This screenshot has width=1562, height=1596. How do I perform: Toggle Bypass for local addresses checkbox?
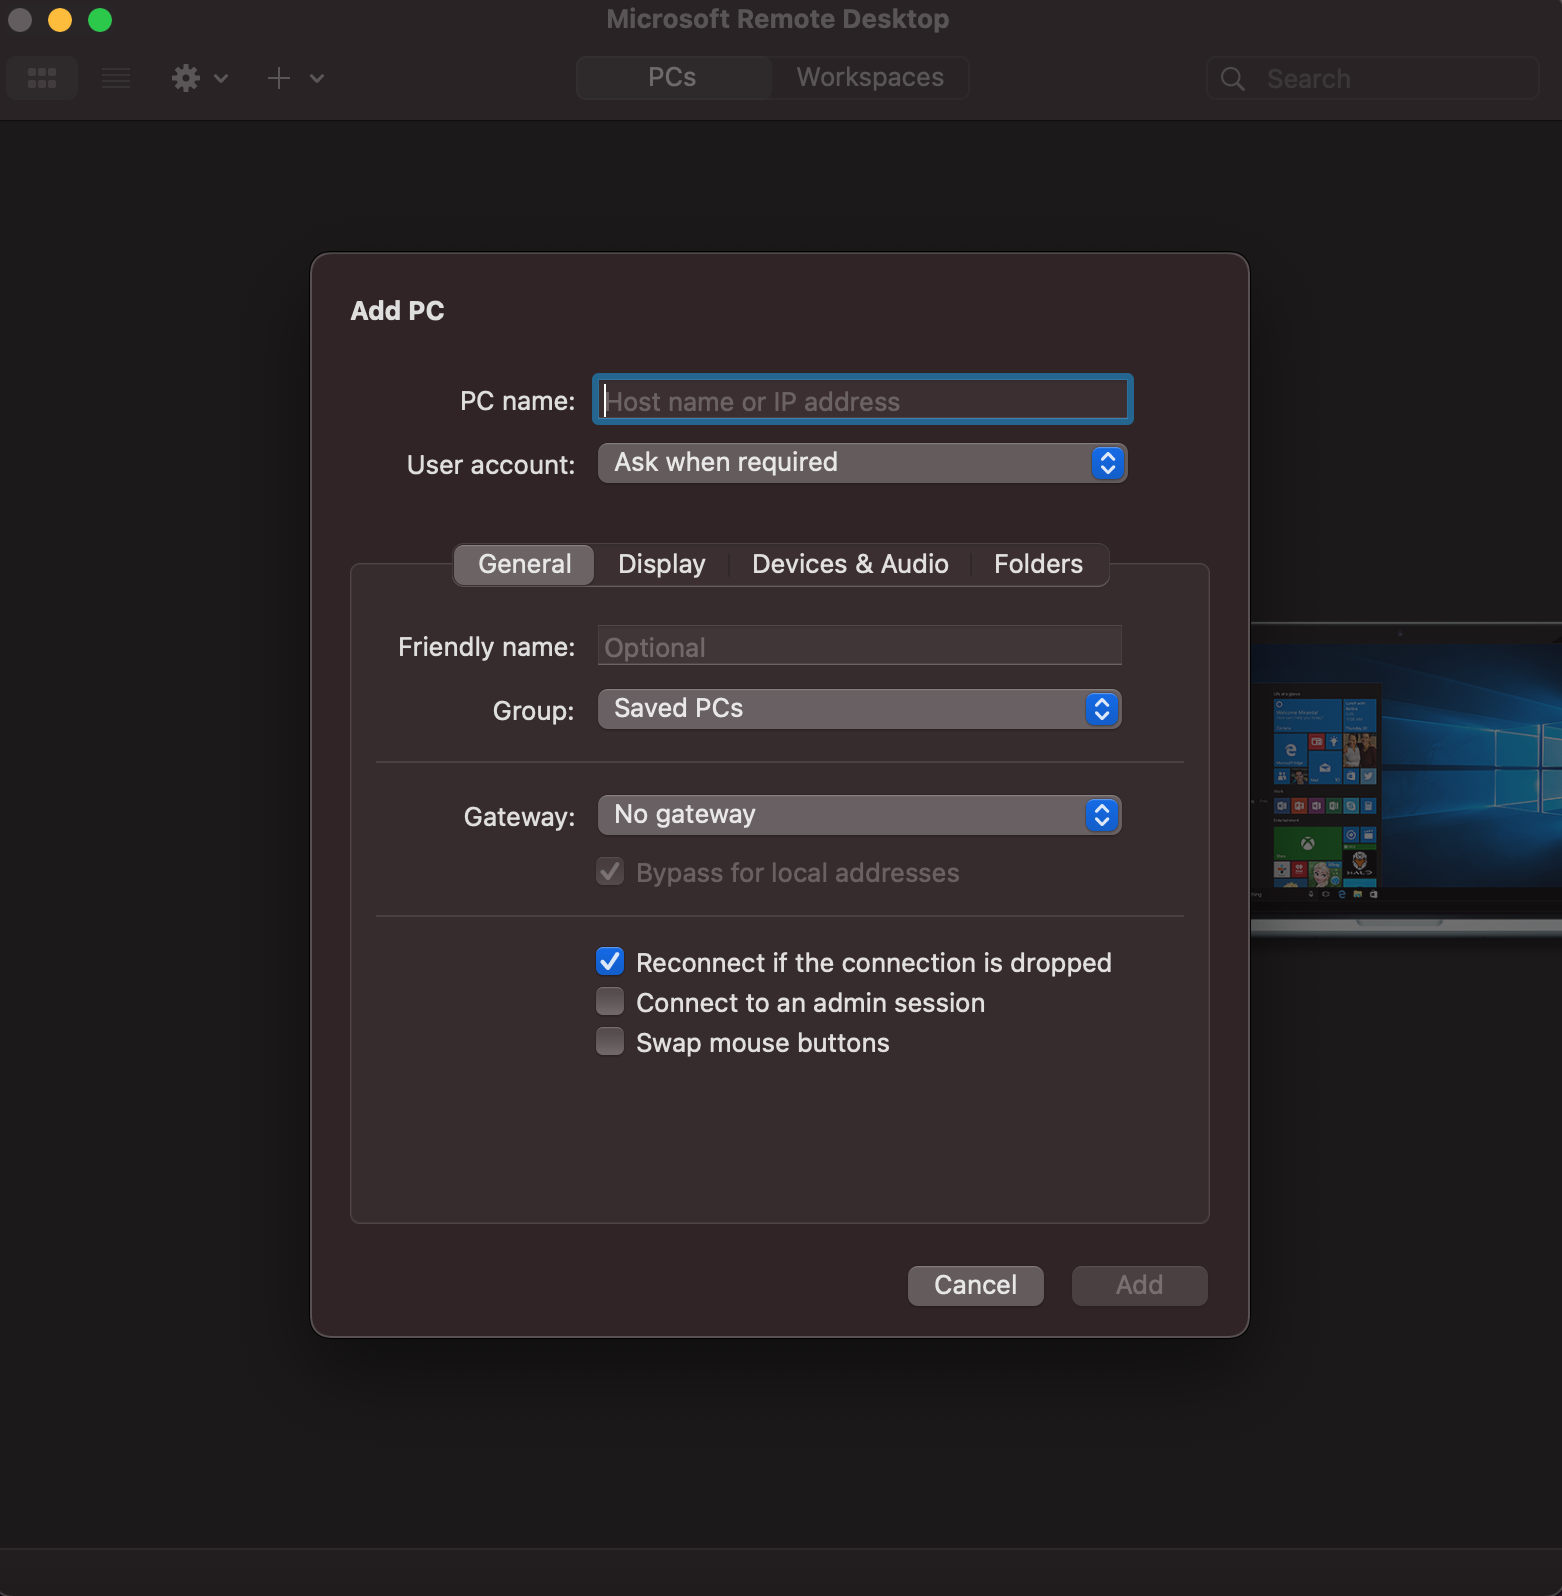(610, 872)
